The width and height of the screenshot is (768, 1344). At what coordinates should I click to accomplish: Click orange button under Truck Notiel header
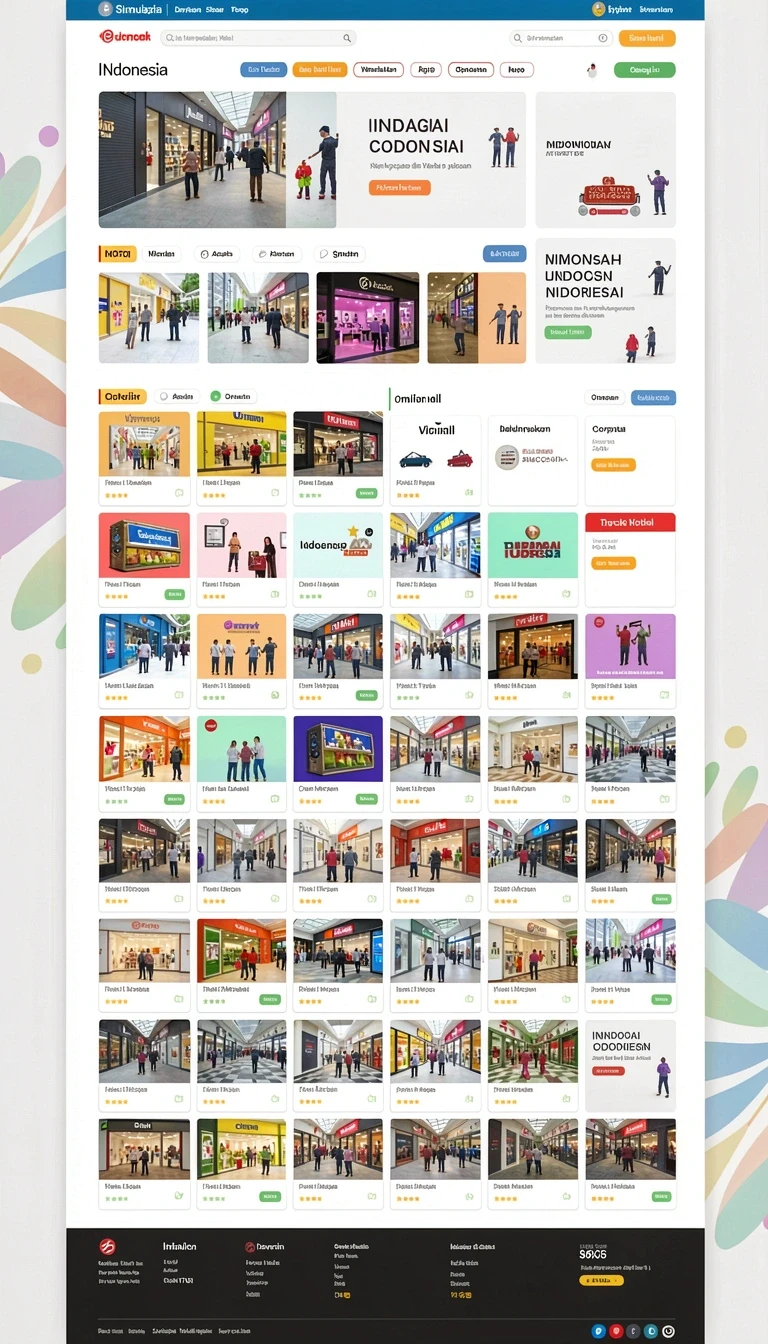[x=614, y=563]
